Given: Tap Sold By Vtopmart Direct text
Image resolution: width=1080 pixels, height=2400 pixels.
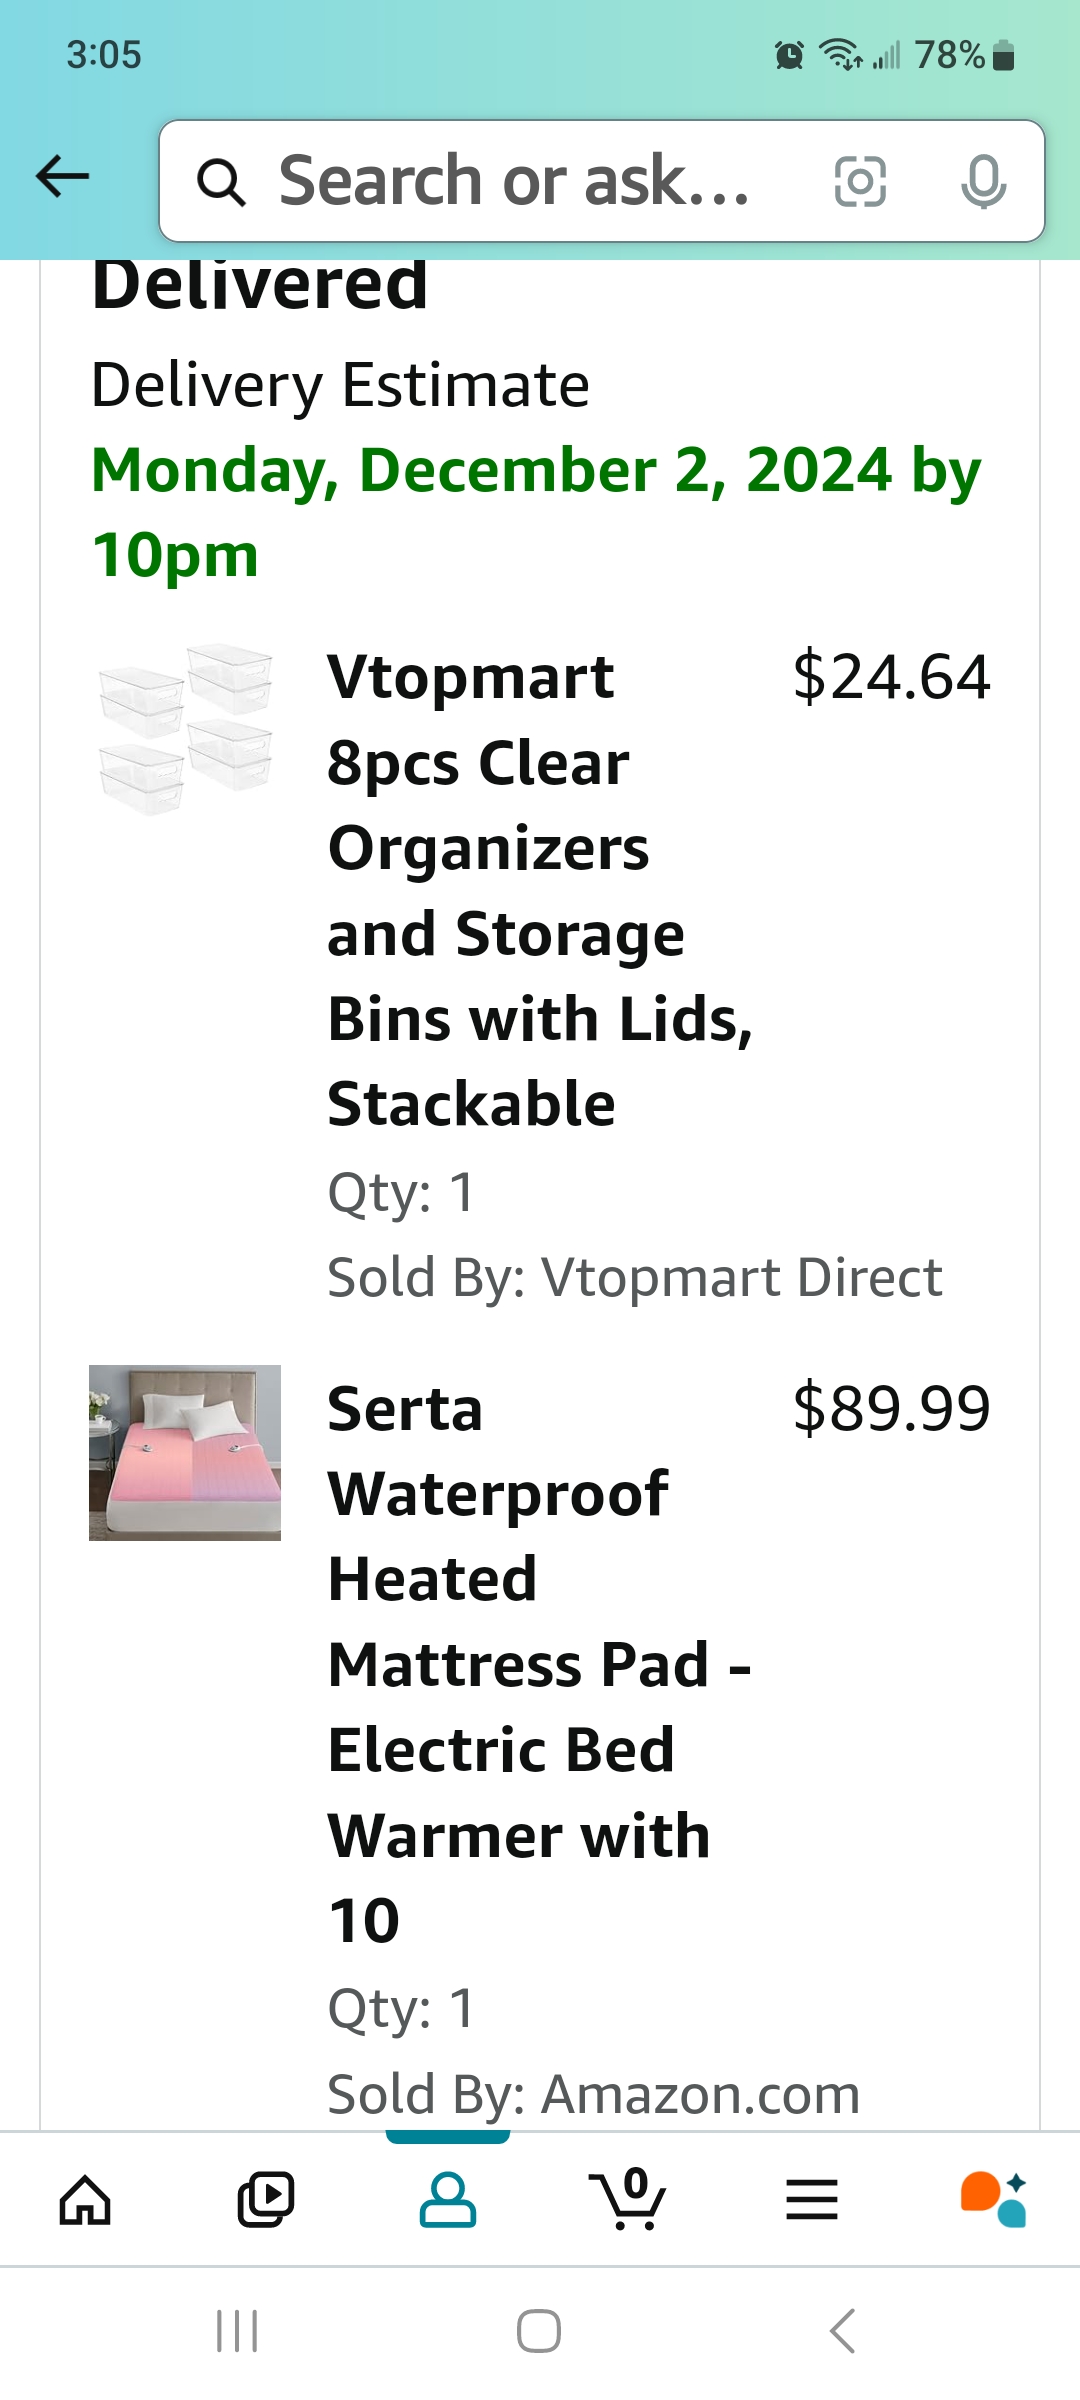Looking at the screenshot, I should 635,1277.
